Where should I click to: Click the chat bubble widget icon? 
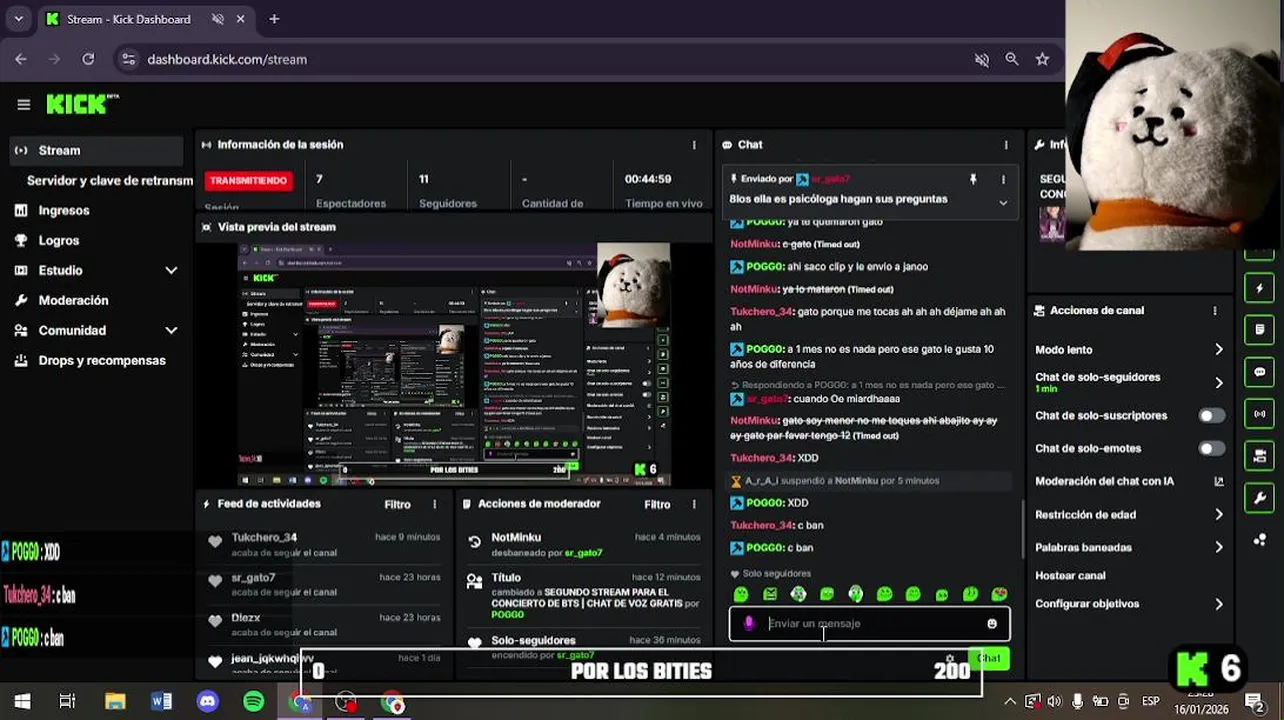[1260, 372]
